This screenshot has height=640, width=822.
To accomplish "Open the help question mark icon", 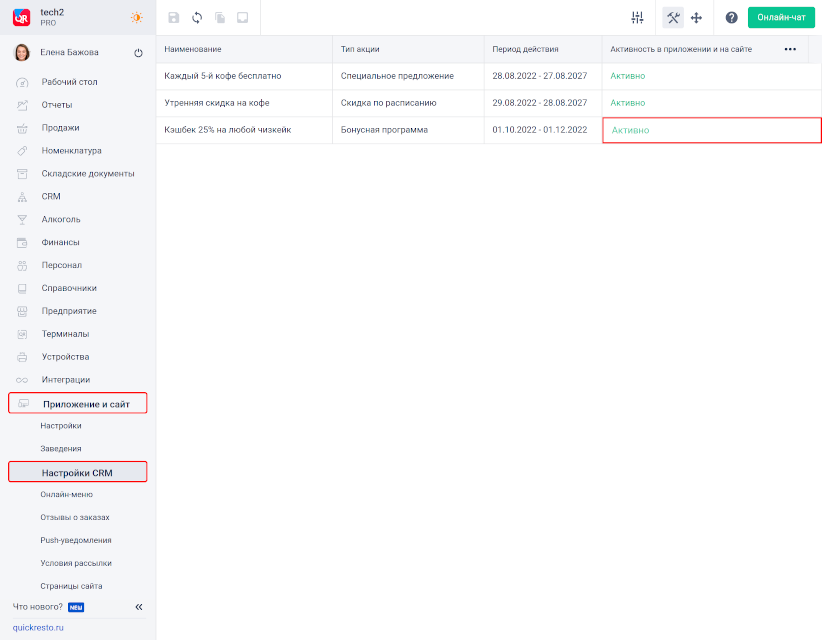I will [x=731, y=18].
